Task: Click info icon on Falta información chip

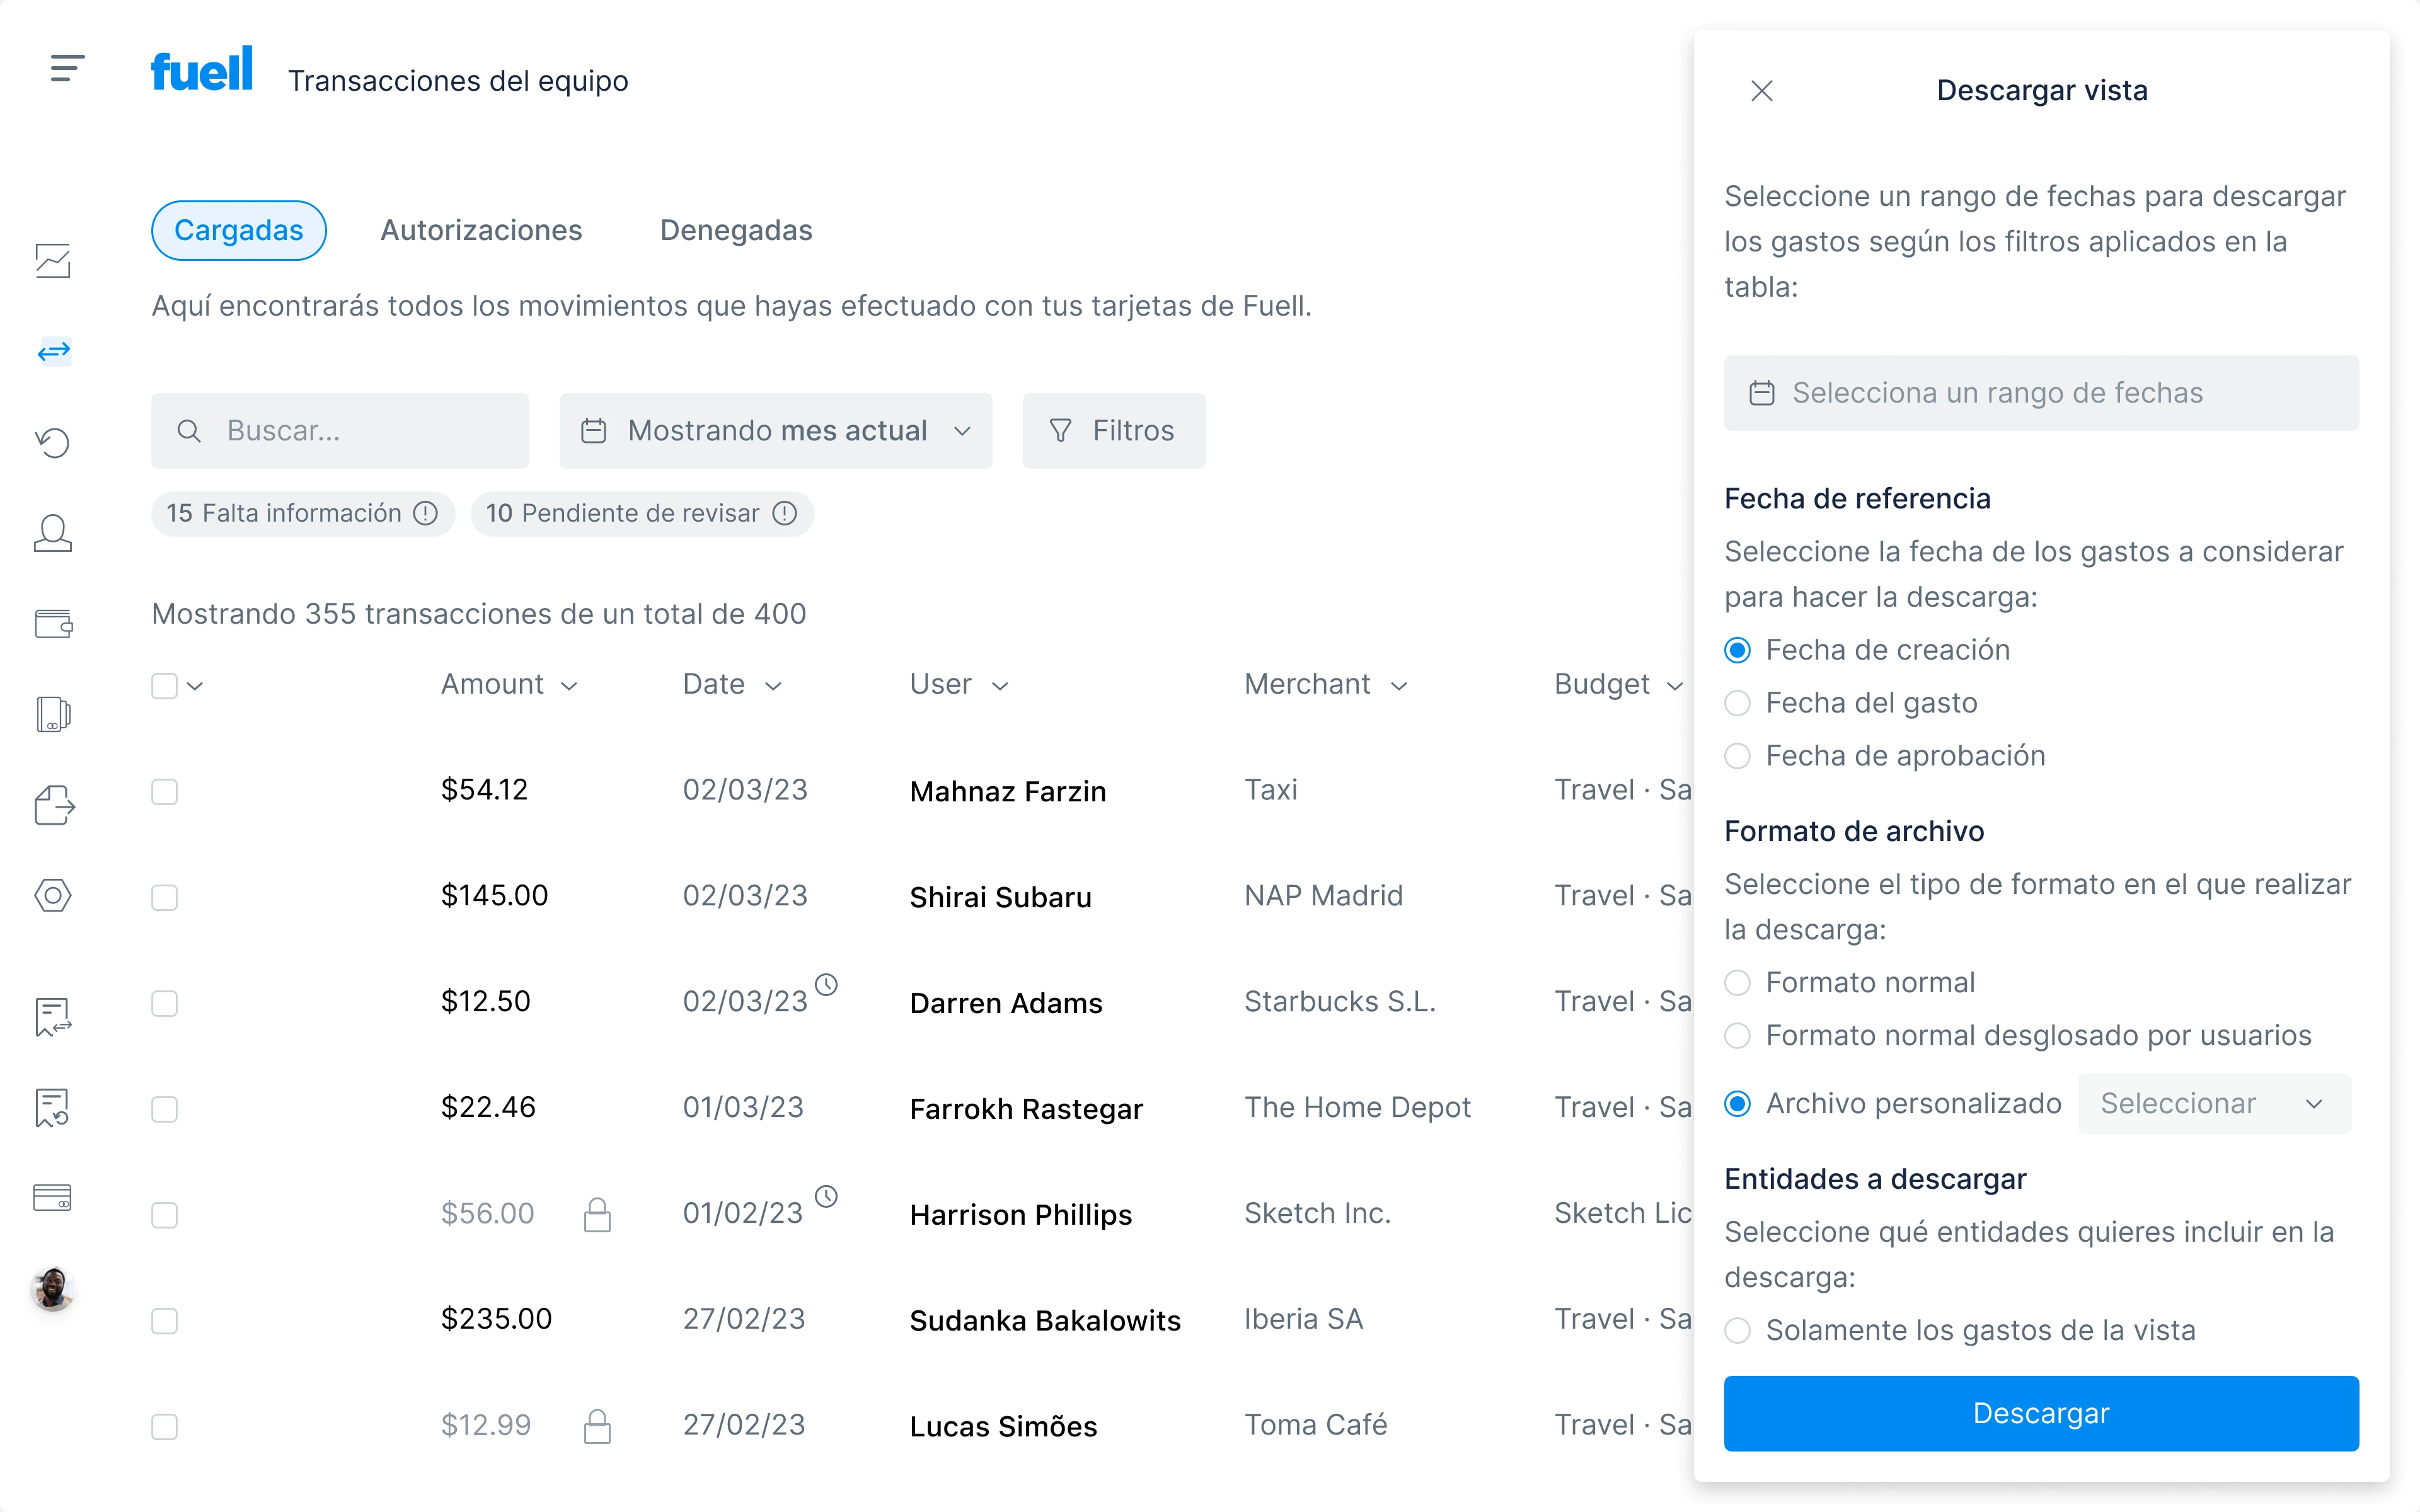Action: (426, 513)
